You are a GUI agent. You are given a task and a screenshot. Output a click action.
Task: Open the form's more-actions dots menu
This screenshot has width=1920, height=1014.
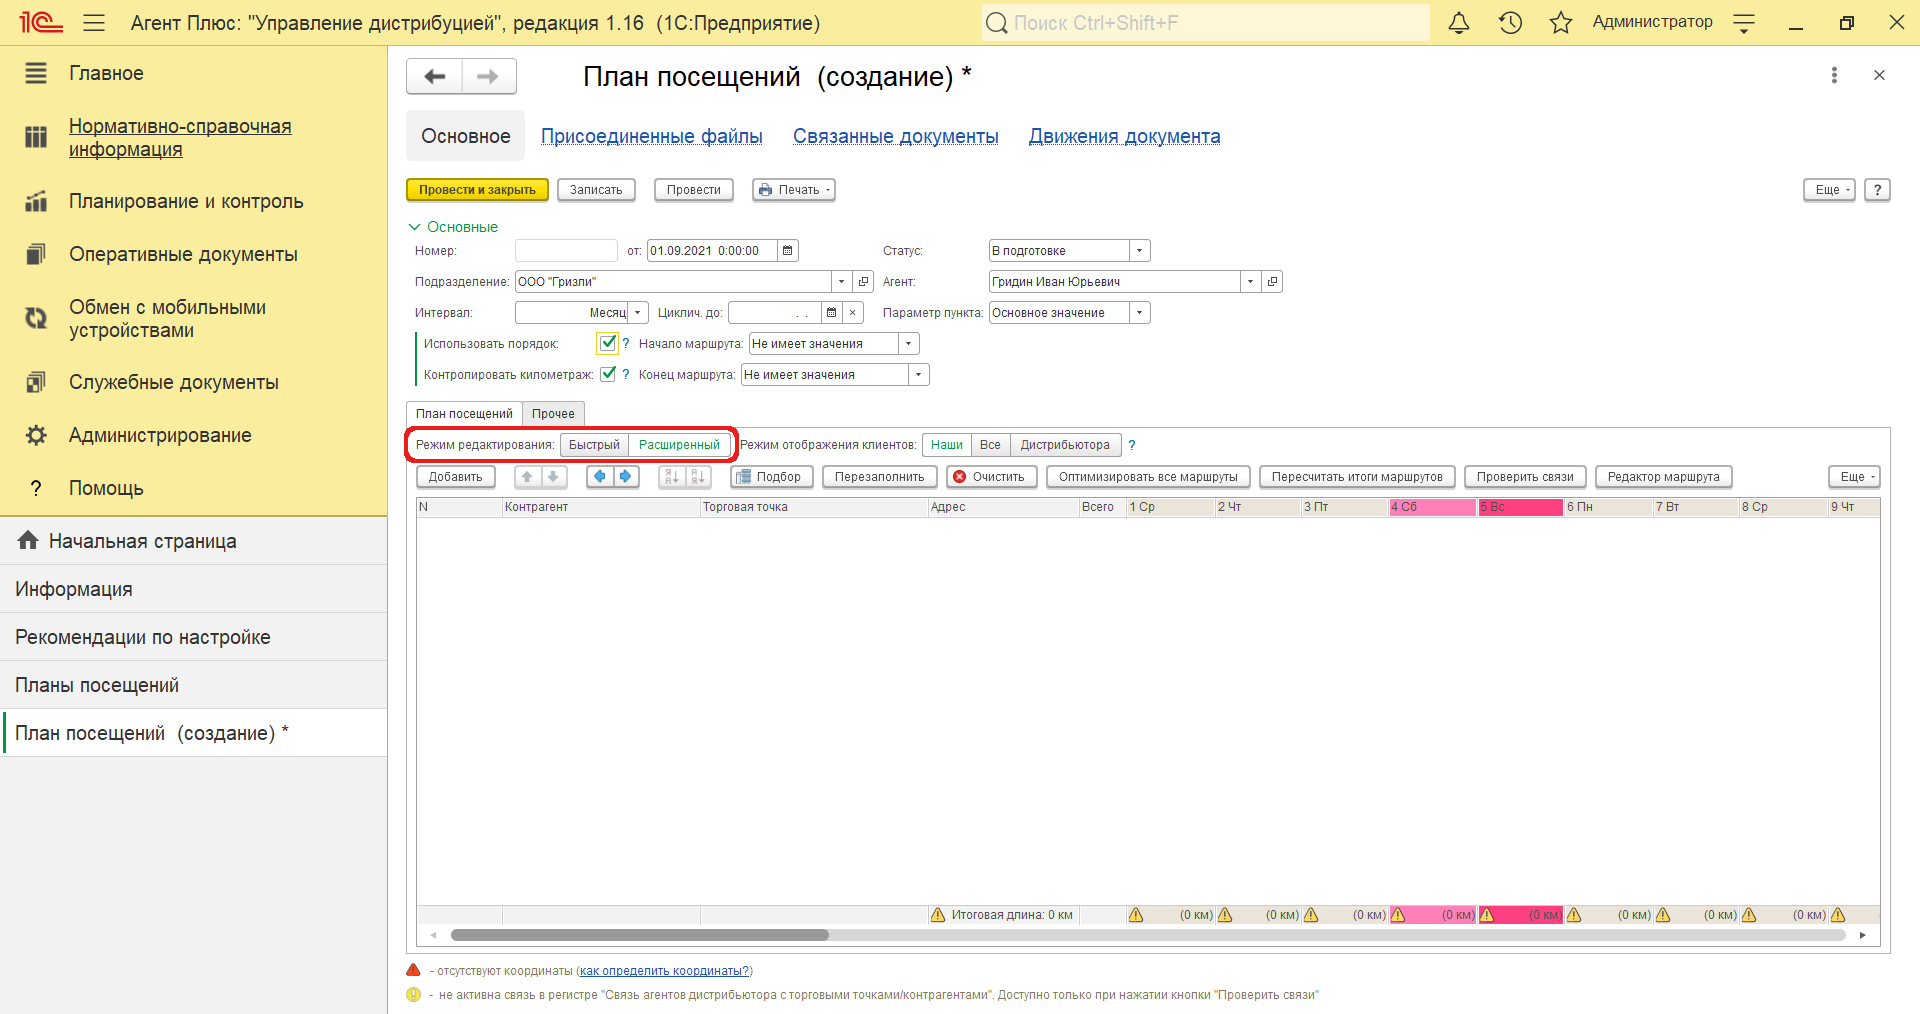tap(1834, 75)
